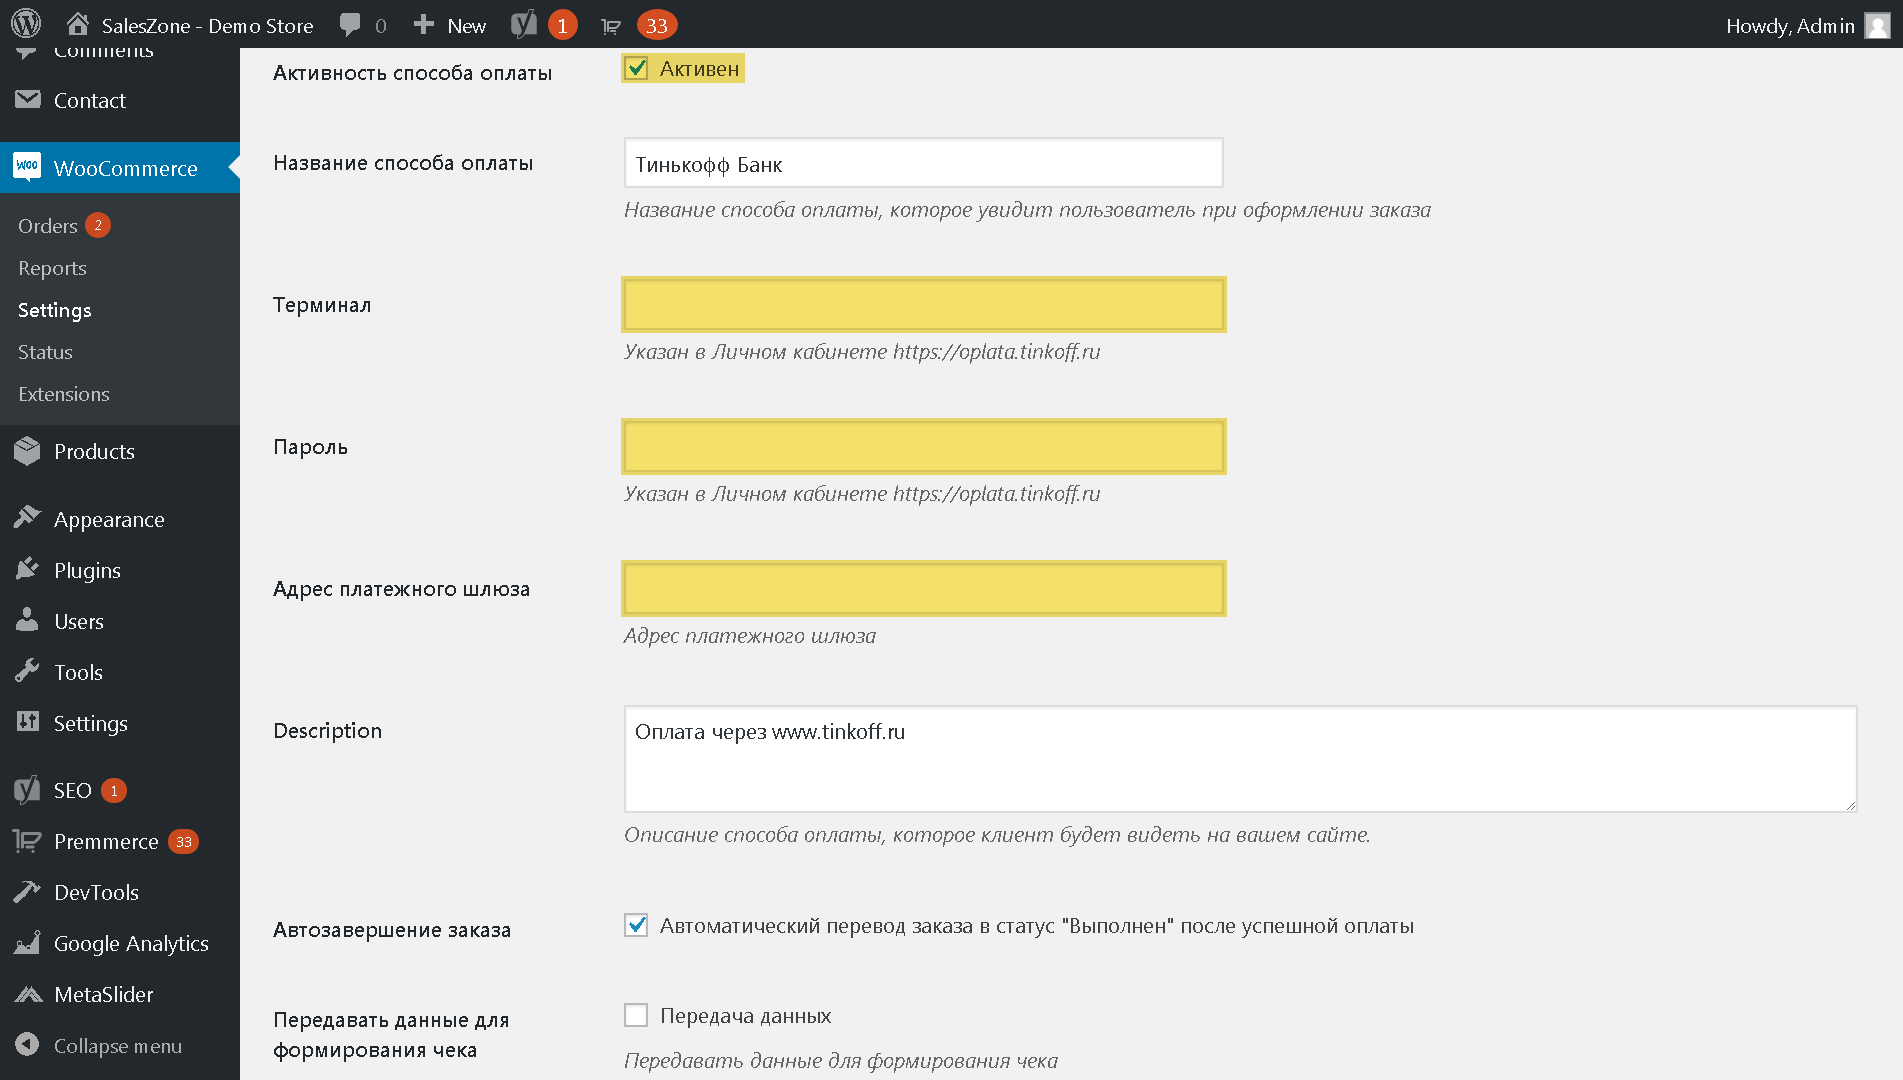Uncheck the Активен checkbox

636,68
